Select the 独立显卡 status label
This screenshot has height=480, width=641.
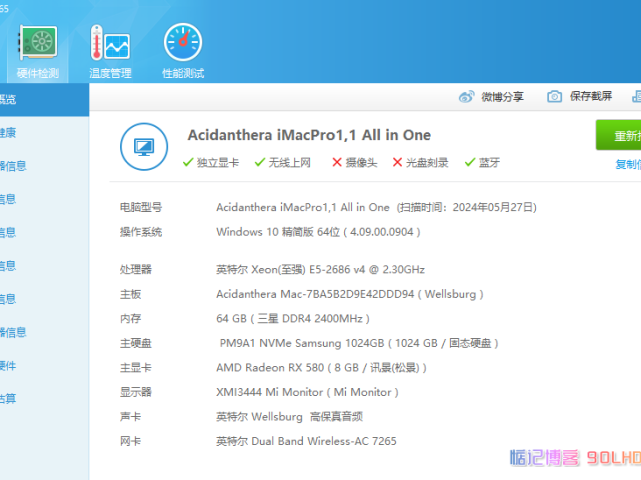[x=218, y=163]
